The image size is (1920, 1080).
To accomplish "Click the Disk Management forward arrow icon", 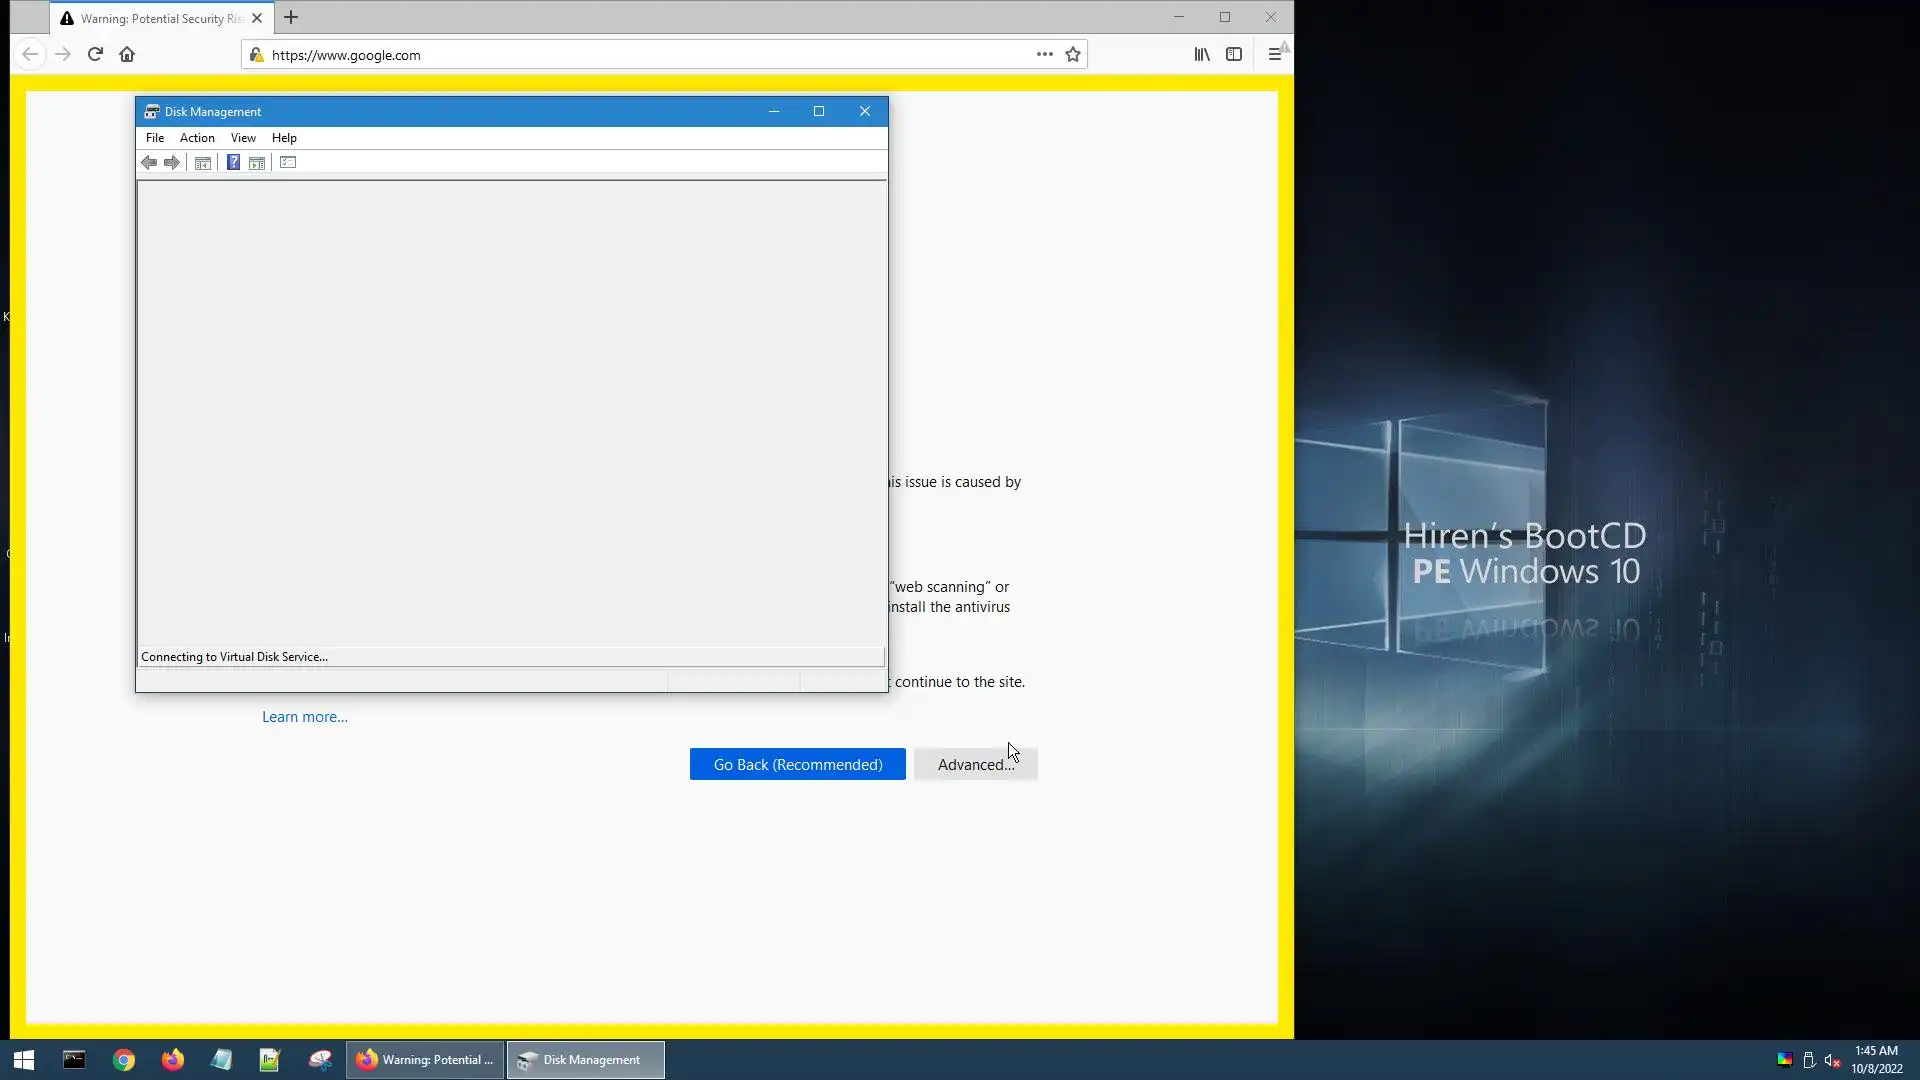I will pos(172,163).
